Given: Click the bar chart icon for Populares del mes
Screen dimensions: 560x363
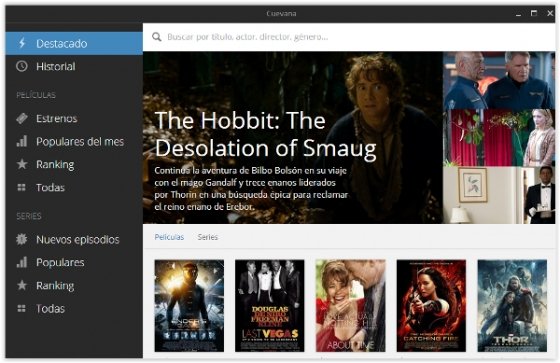Looking at the screenshot, I should click(x=22, y=141).
